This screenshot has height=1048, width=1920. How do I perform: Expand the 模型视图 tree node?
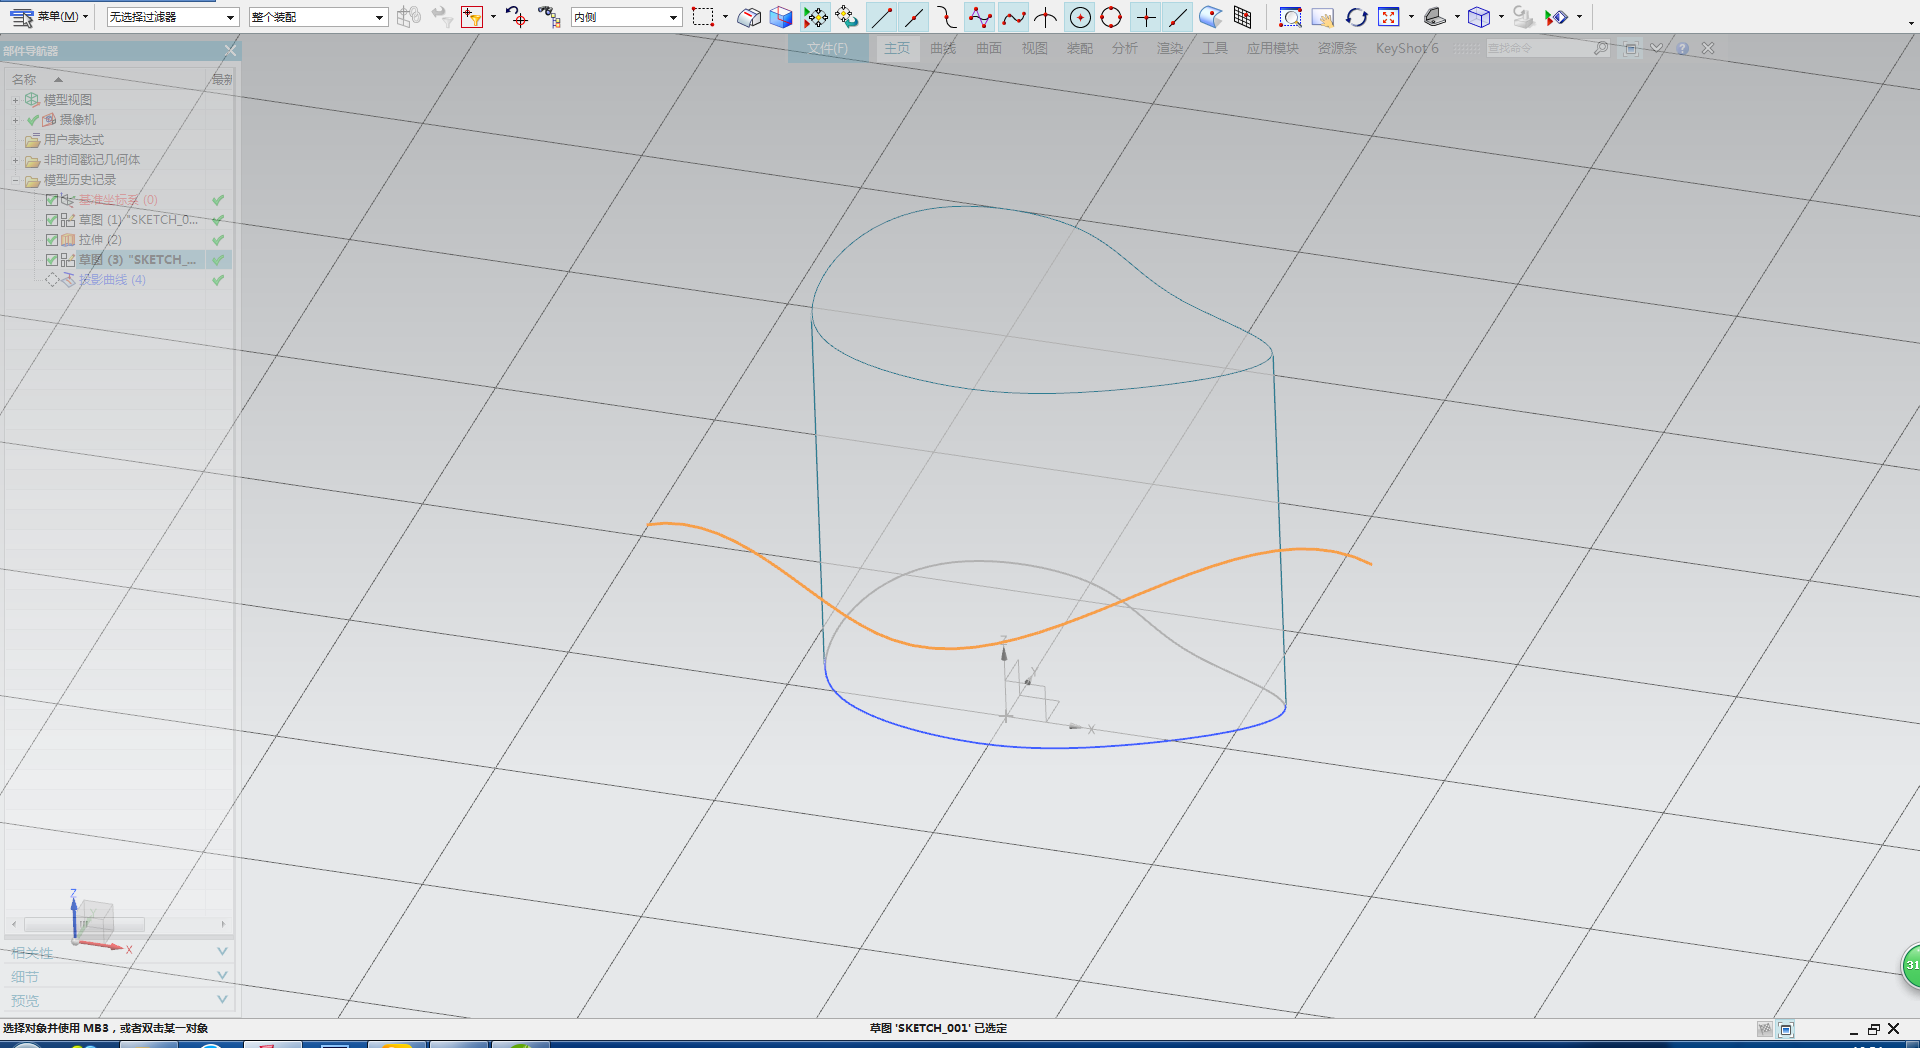pyautogui.click(x=15, y=100)
